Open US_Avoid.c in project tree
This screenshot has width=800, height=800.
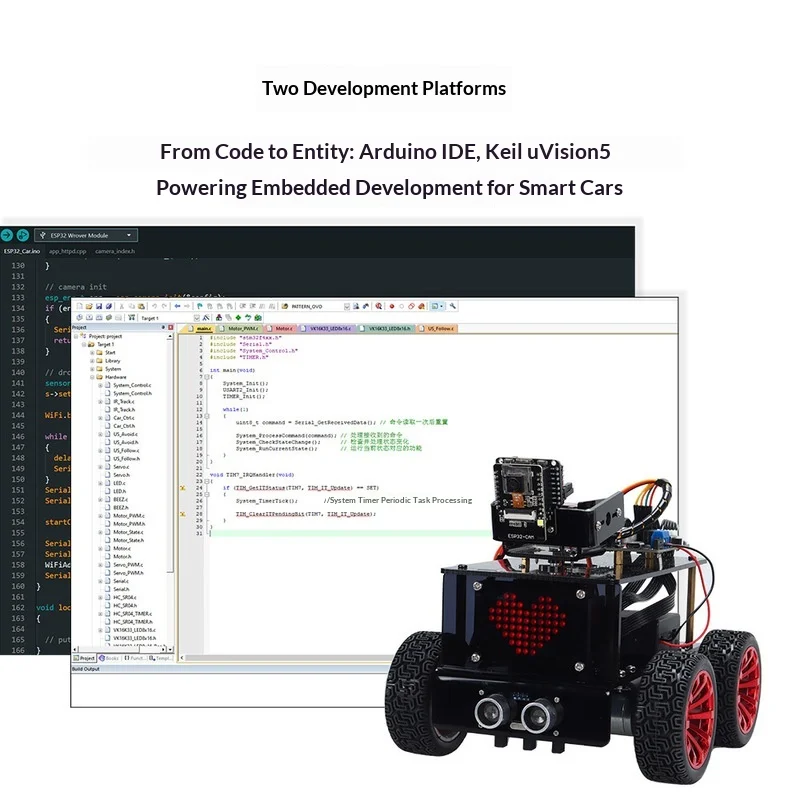click(126, 434)
